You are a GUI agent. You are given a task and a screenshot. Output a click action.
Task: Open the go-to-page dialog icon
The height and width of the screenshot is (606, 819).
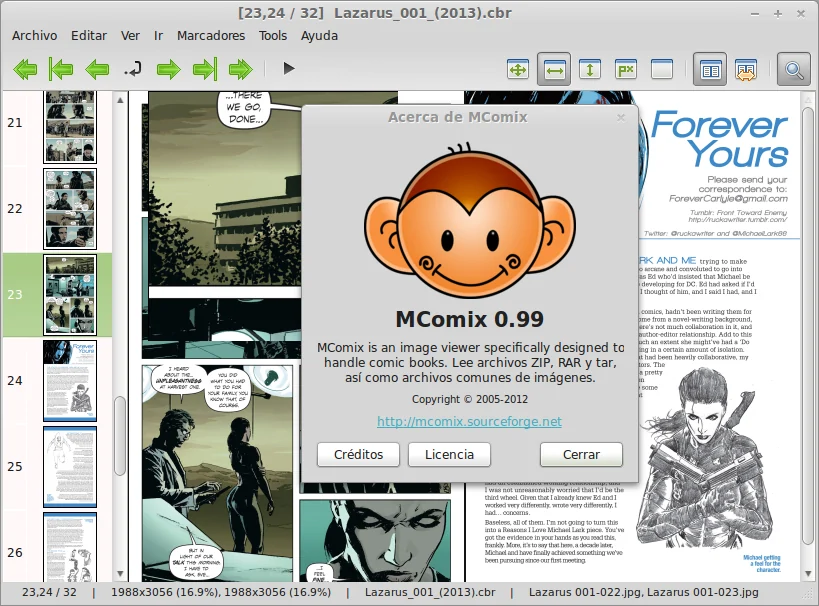click(x=133, y=69)
